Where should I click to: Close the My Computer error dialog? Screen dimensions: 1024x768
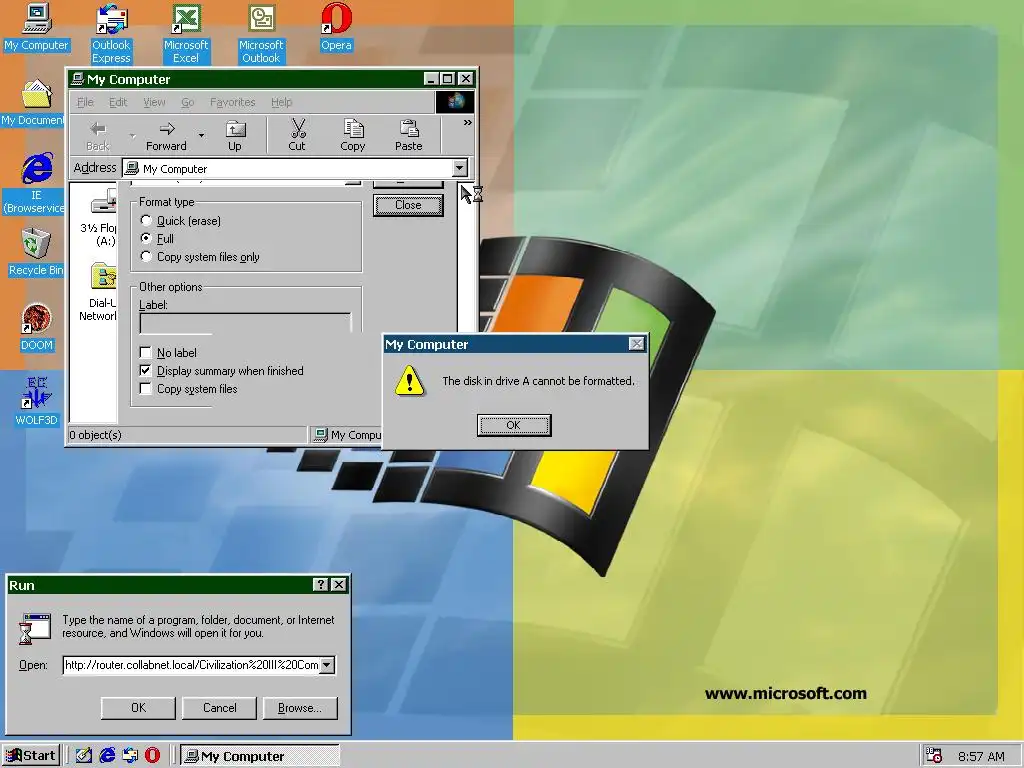pyautogui.click(x=637, y=344)
